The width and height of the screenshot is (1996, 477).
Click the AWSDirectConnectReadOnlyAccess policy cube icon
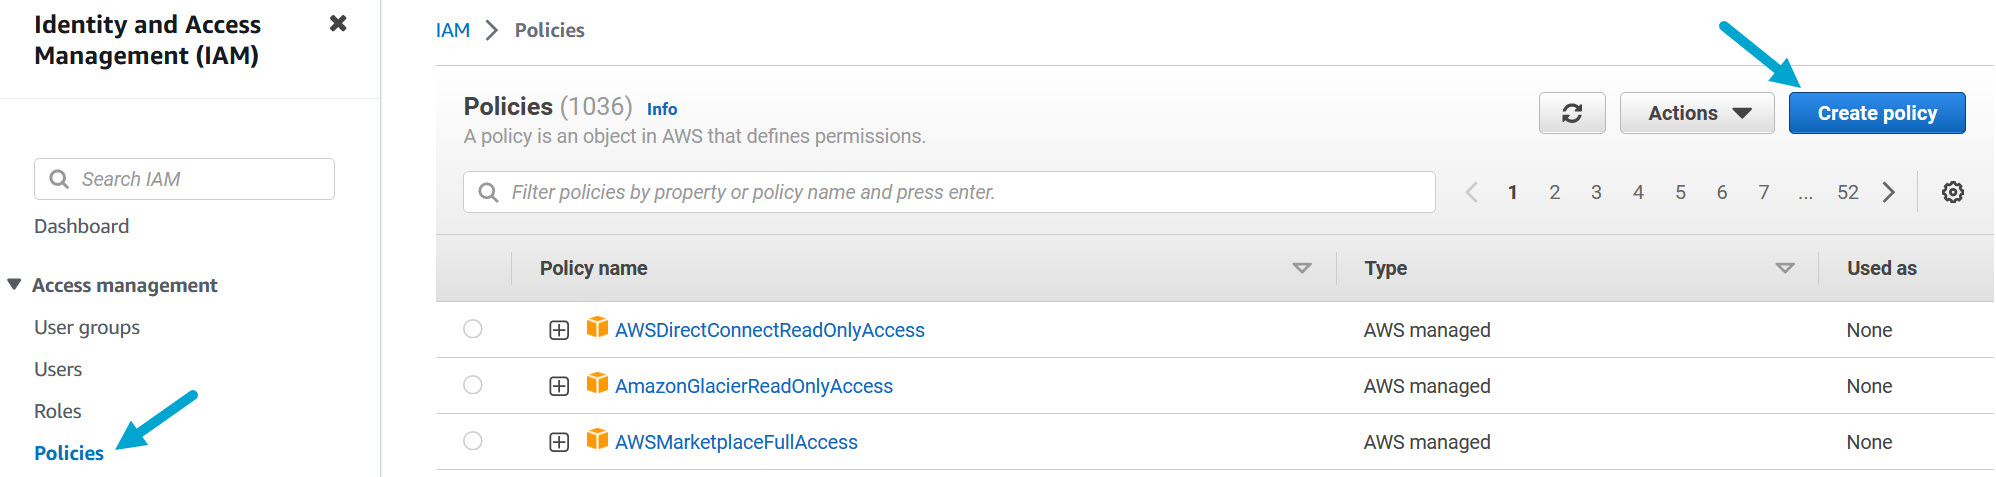point(597,328)
